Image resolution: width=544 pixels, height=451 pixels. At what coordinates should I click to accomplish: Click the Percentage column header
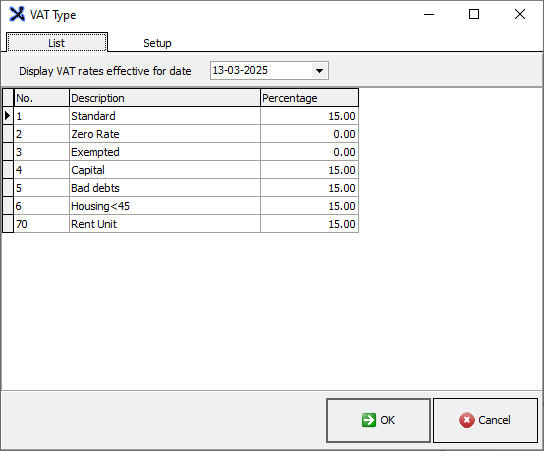309,98
